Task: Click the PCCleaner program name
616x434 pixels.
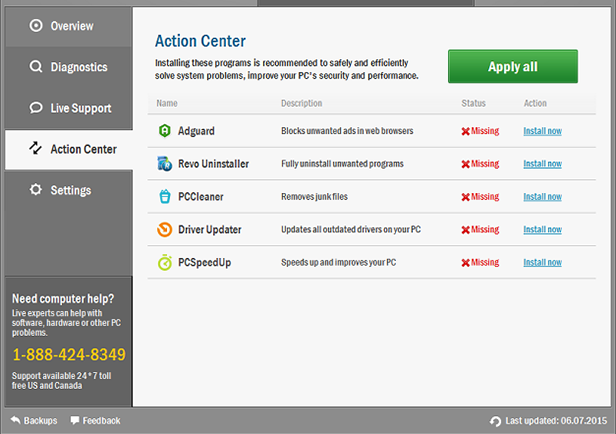Action: coord(201,197)
